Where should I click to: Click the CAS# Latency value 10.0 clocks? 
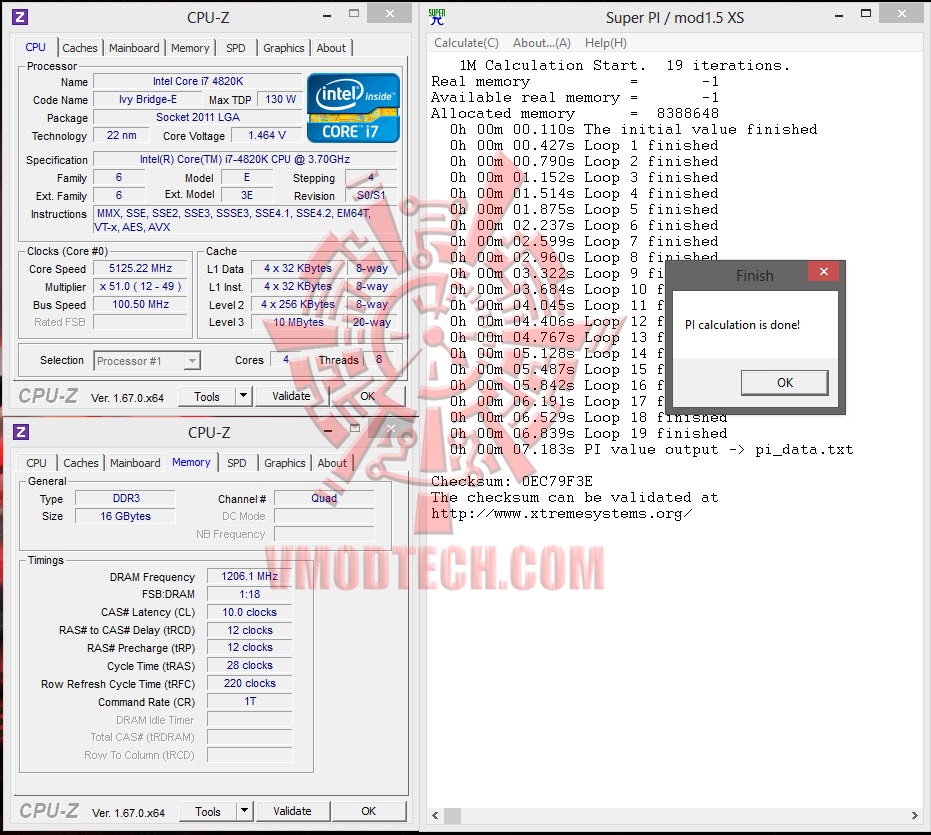coord(249,612)
